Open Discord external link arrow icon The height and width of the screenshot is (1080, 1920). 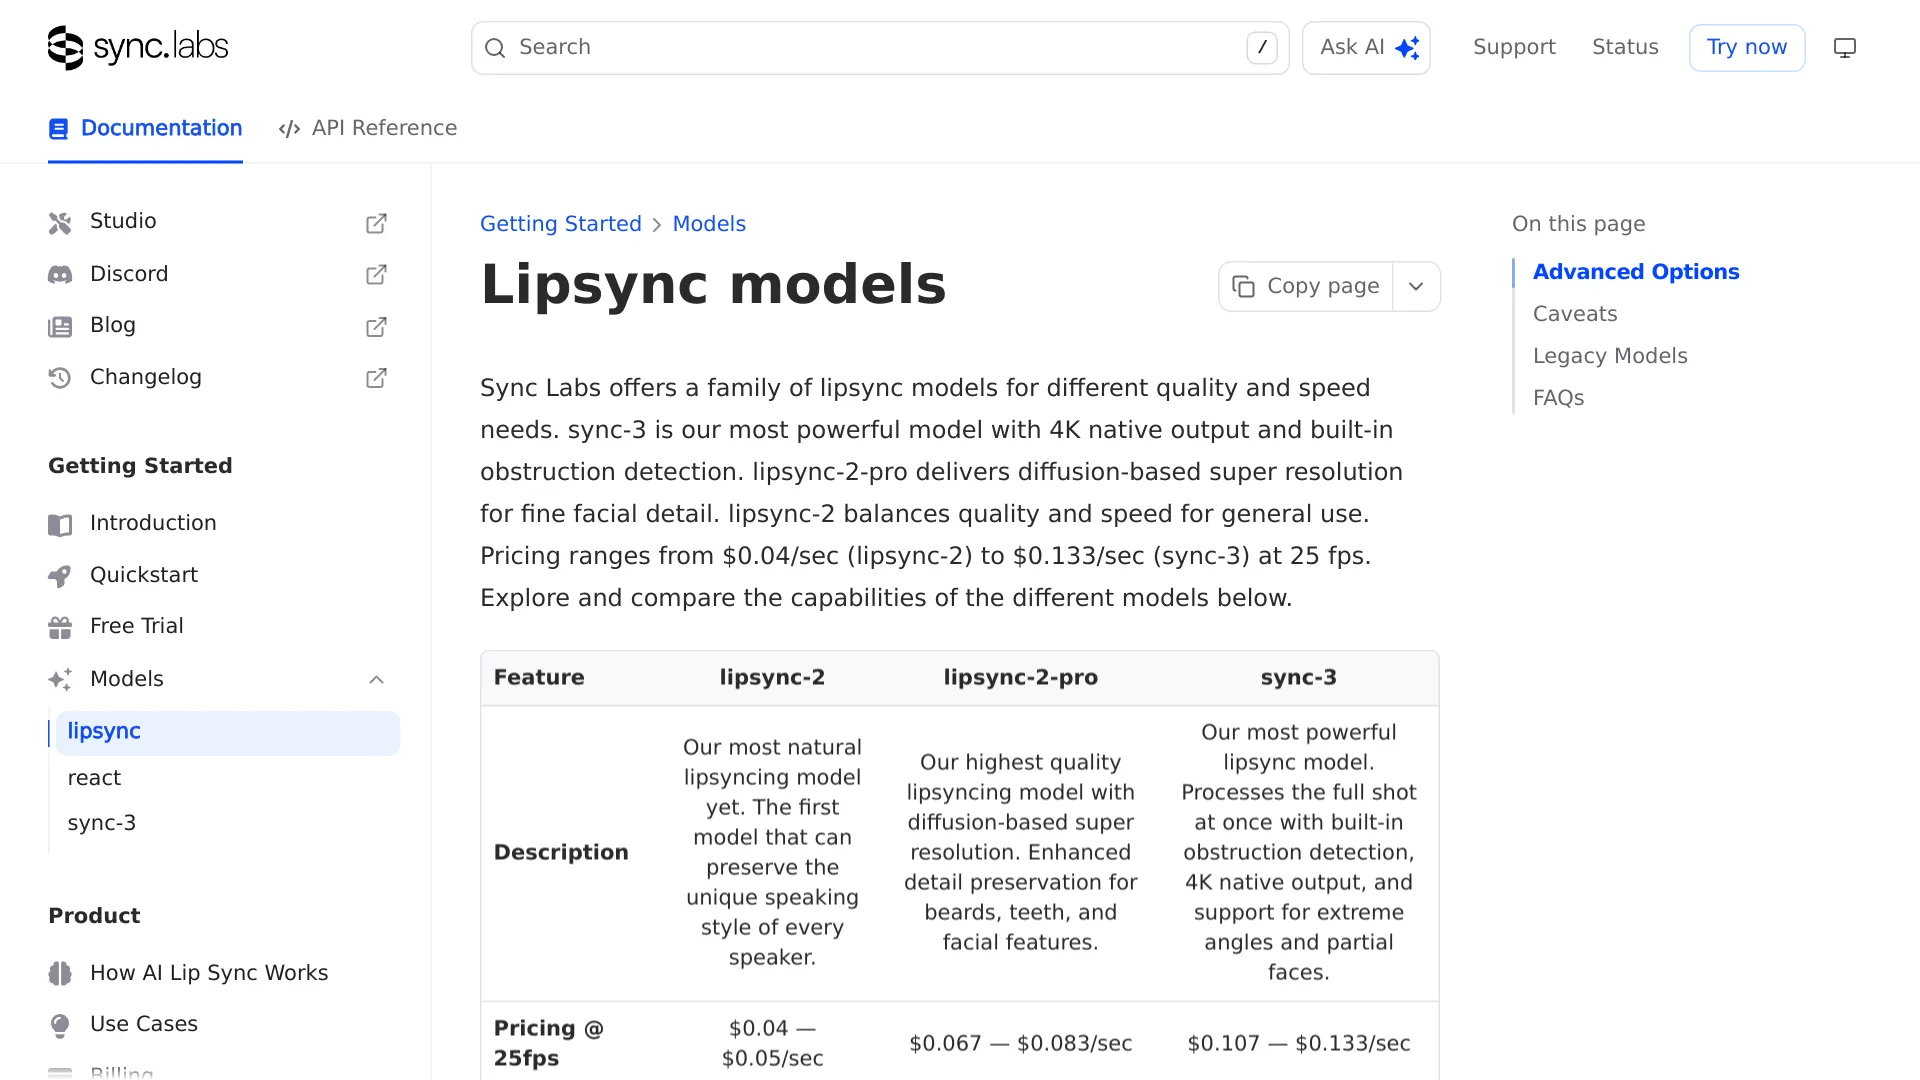[376, 274]
